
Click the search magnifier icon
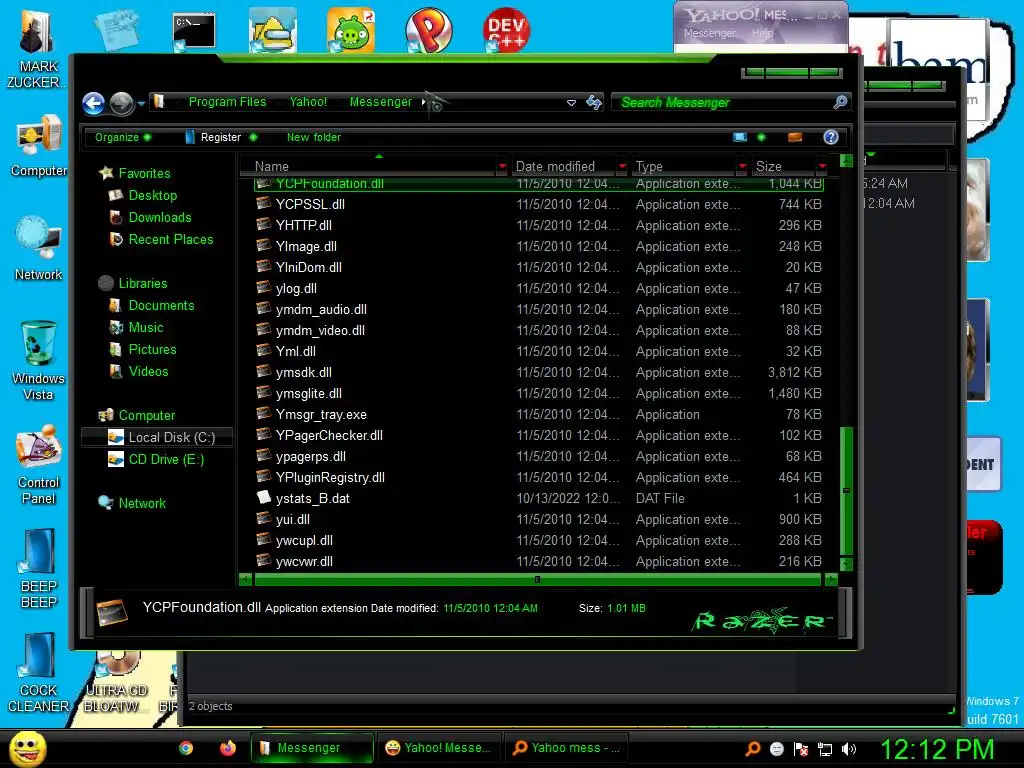click(840, 102)
